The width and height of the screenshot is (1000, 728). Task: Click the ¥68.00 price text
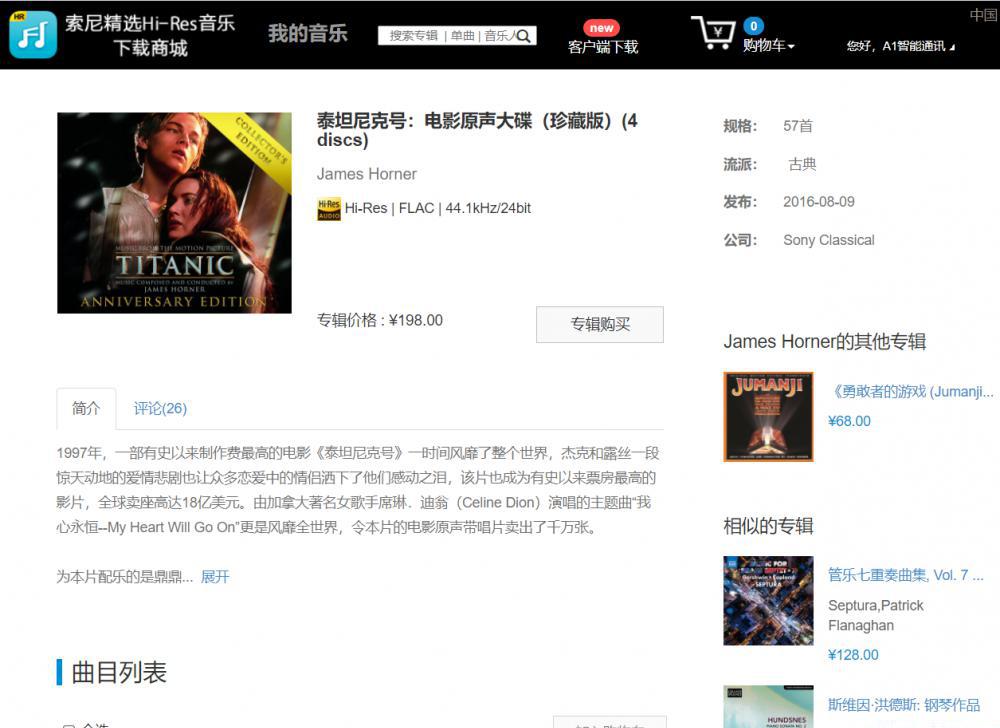[x=849, y=421]
